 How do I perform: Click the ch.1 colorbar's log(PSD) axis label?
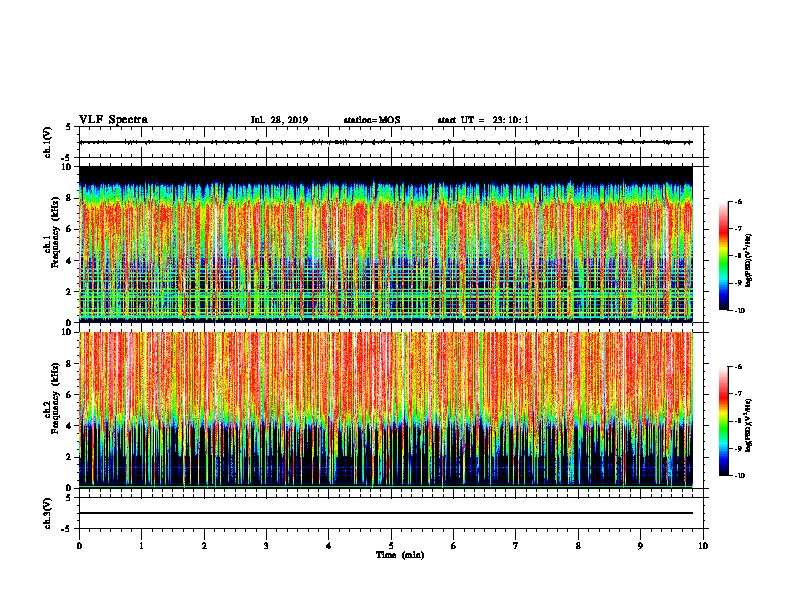coord(749,260)
